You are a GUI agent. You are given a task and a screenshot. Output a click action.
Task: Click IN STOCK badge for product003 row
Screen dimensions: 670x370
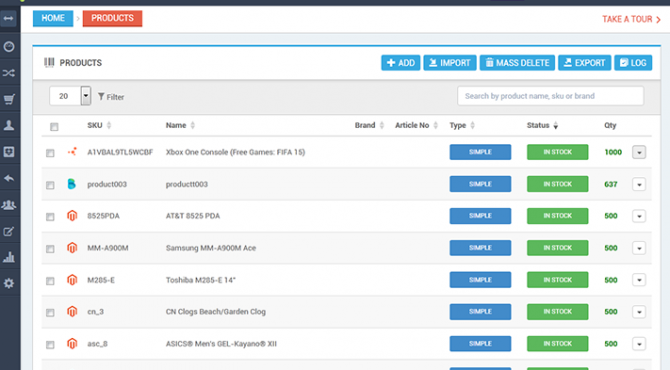pyautogui.click(x=558, y=184)
